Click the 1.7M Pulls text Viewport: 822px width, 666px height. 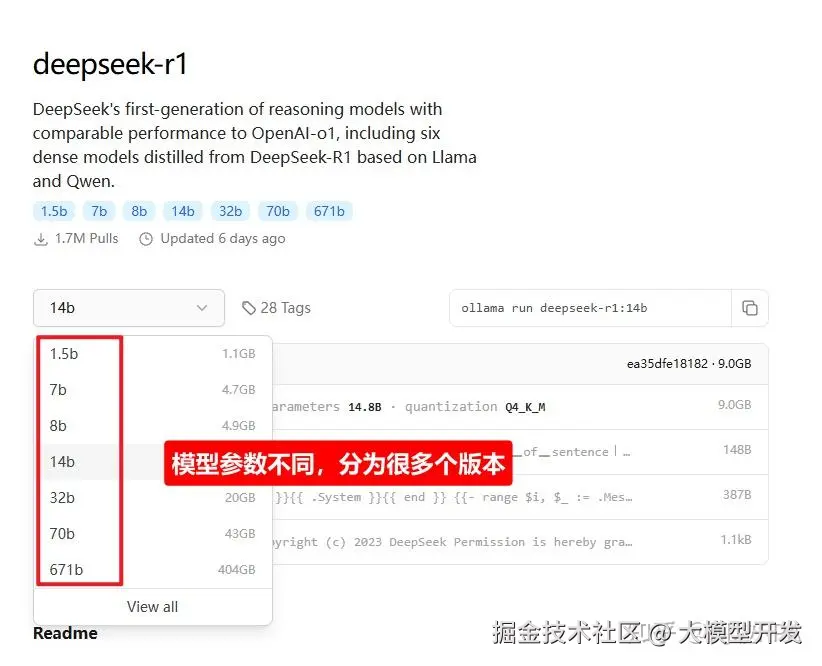point(86,239)
